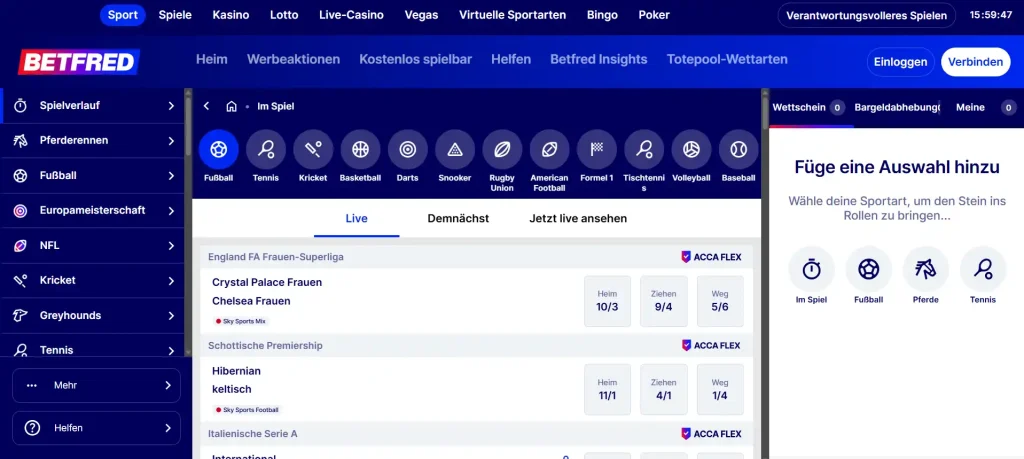Bet Ziehen 9/4 in Chelsea Frauen match
This screenshot has width=1024, height=459.
(664, 301)
